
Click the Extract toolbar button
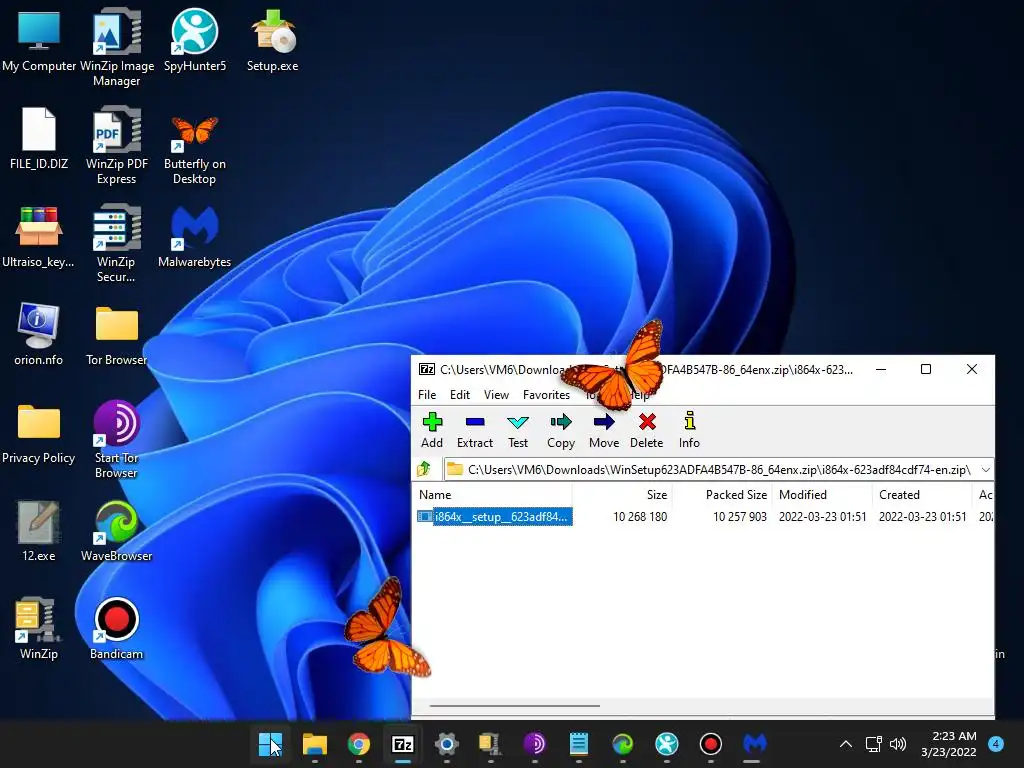475,430
